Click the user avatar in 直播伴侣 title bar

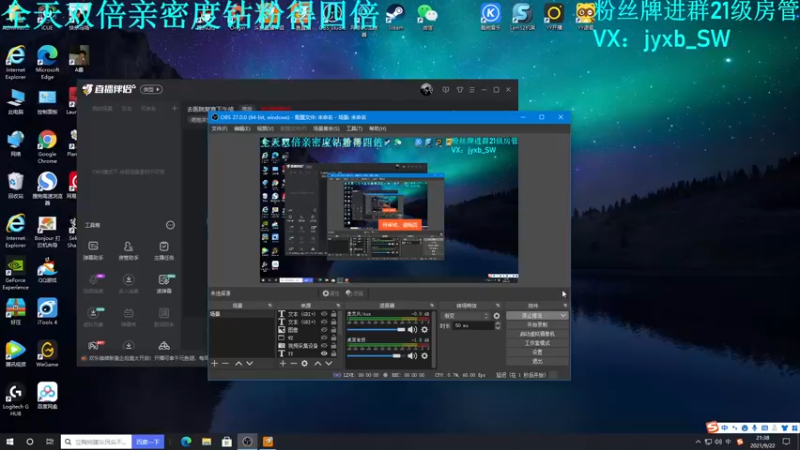pyautogui.click(x=426, y=89)
